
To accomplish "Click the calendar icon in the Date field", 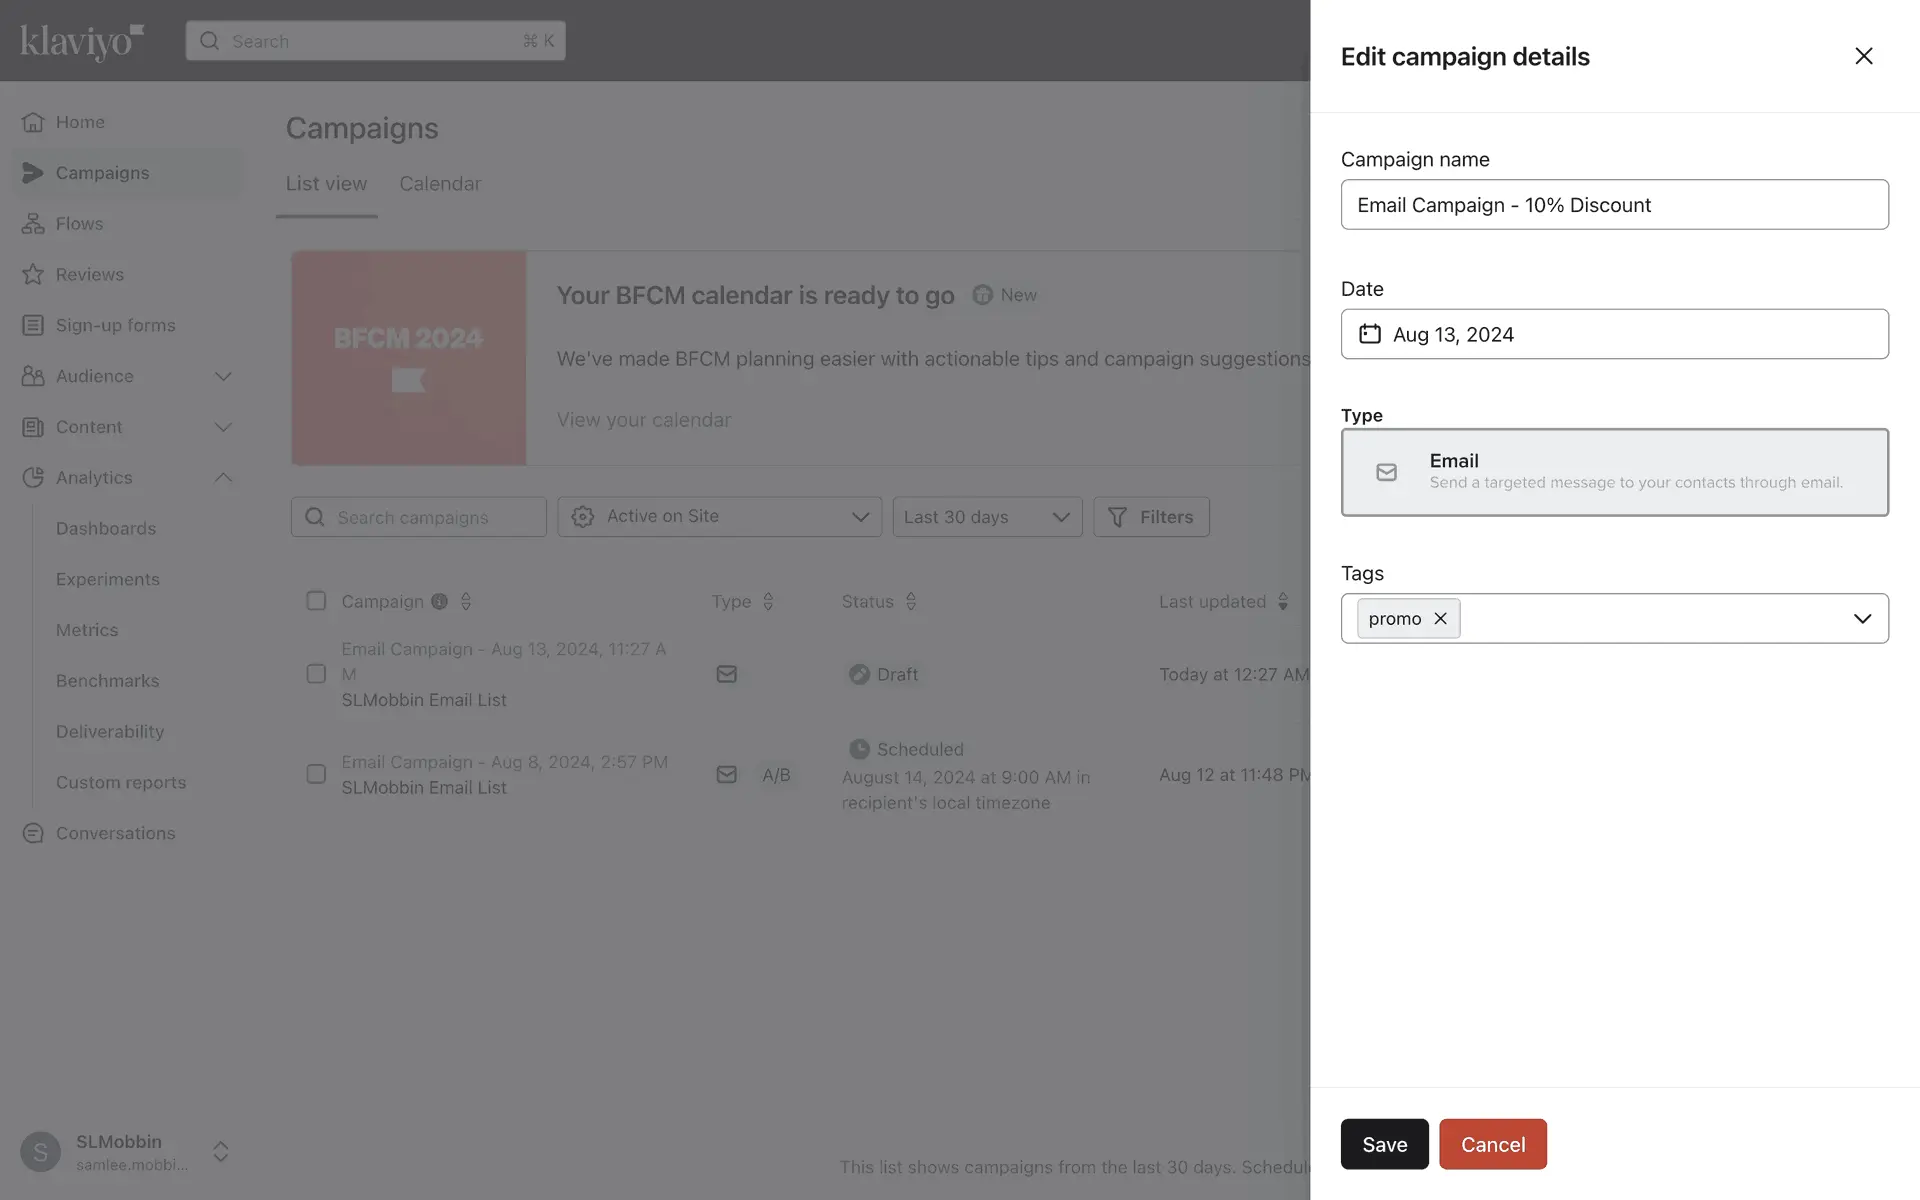I will [x=1369, y=334].
